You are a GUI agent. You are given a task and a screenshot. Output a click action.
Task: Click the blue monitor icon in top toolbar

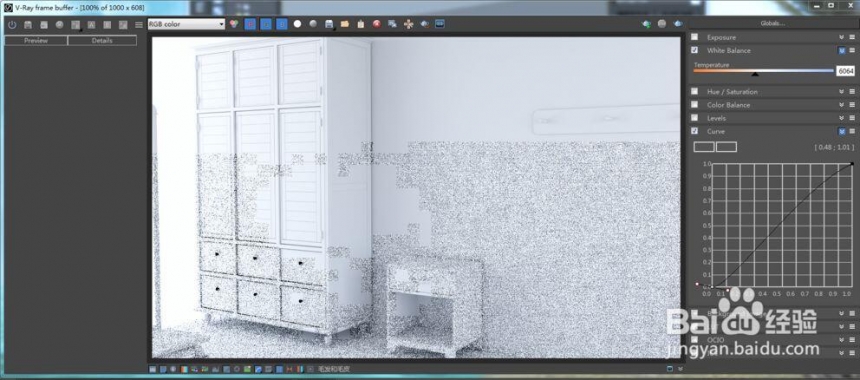(440, 24)
